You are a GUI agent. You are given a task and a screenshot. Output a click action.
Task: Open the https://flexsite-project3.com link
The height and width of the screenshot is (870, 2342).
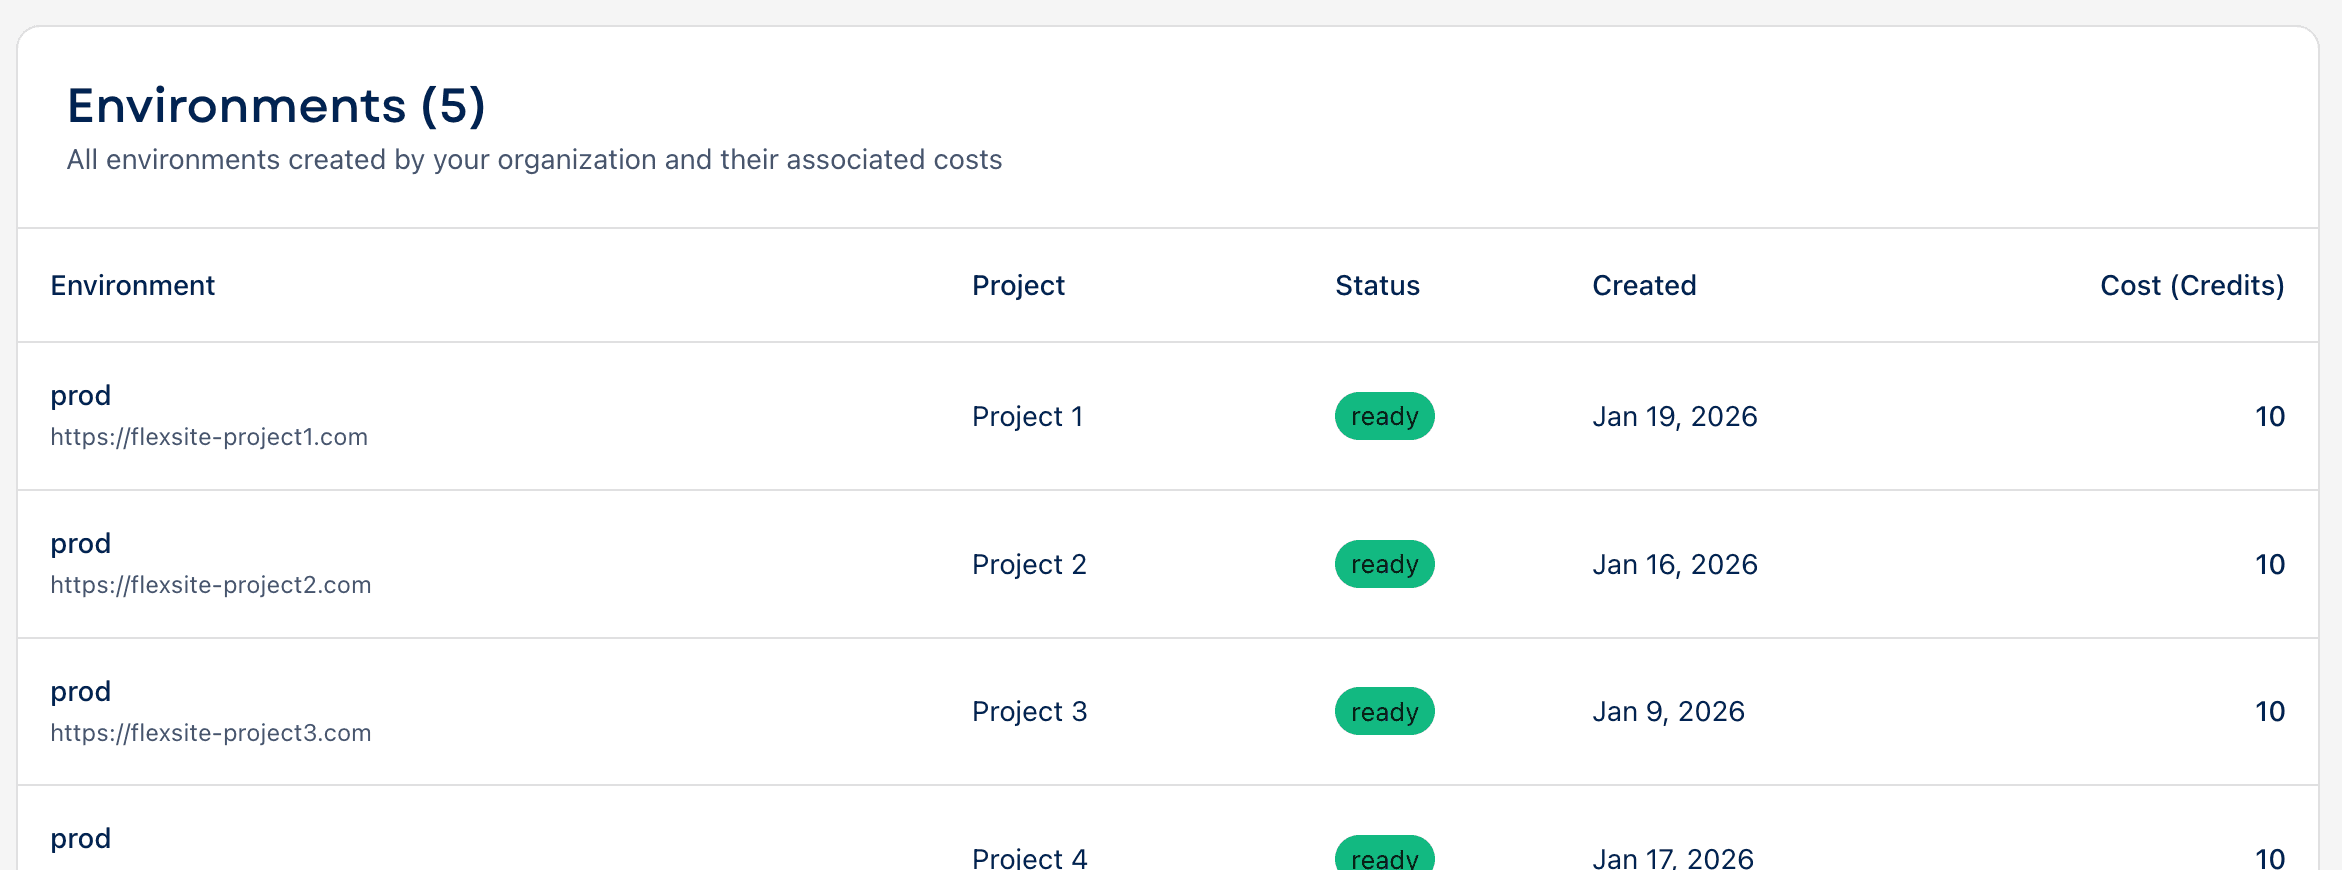click(210, 732)
